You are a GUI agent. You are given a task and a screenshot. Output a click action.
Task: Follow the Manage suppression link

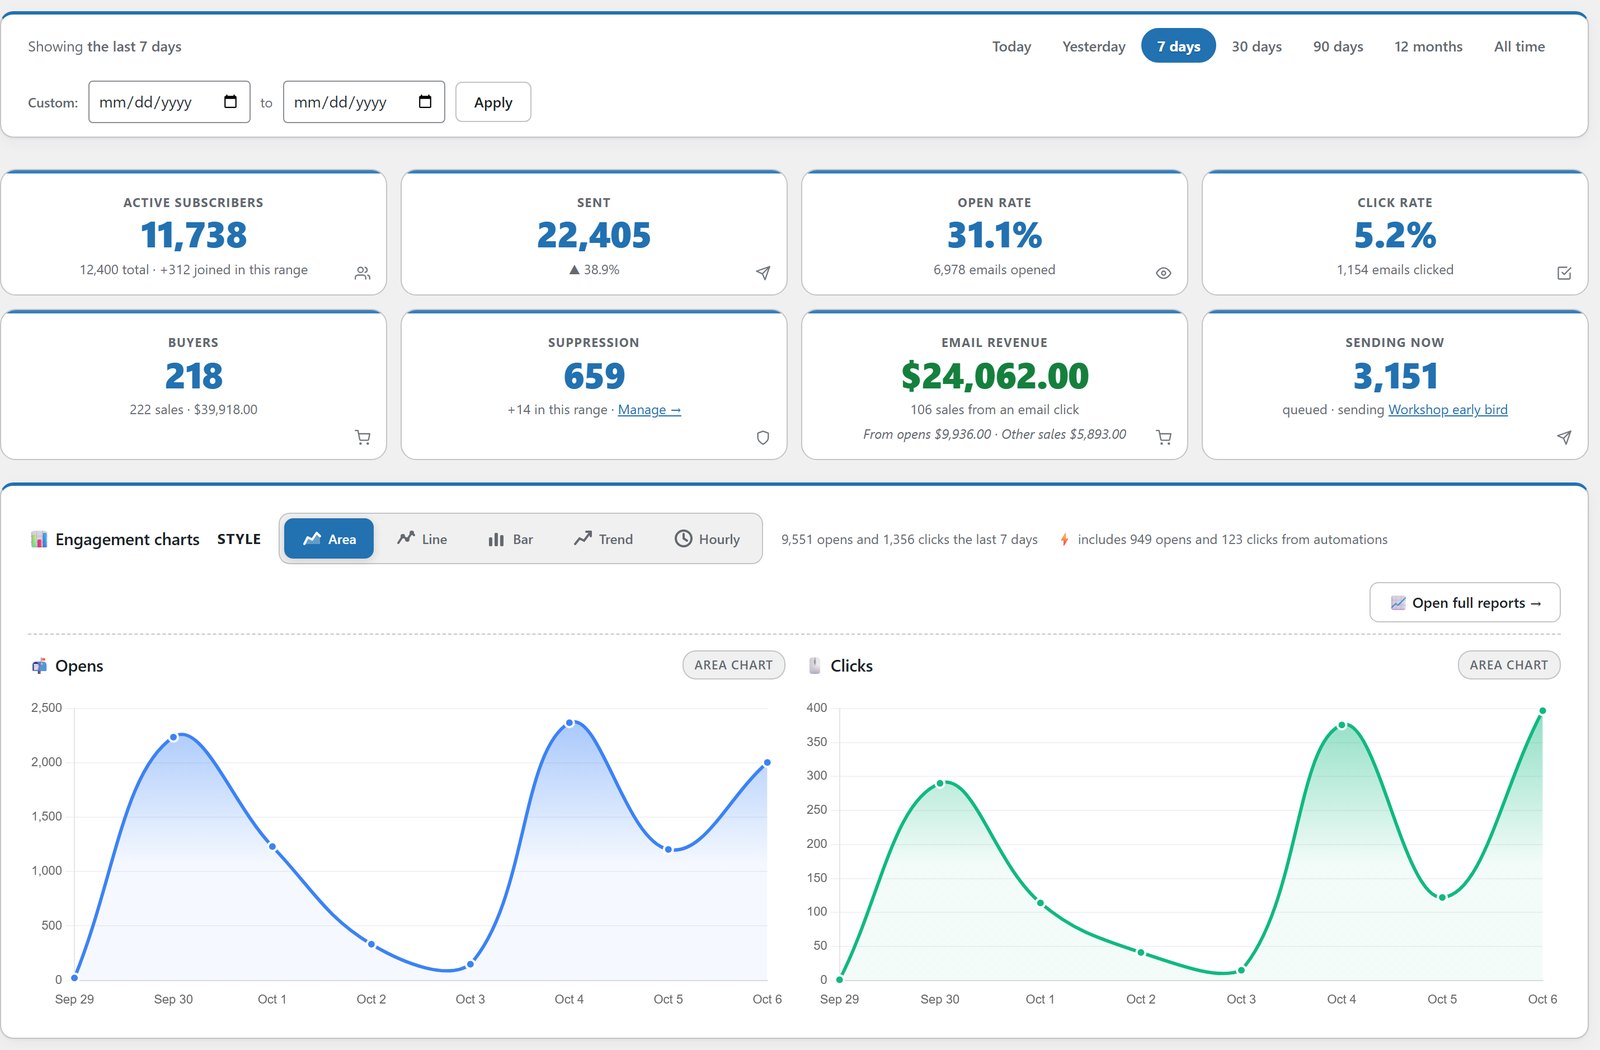(x=649, y=410)
